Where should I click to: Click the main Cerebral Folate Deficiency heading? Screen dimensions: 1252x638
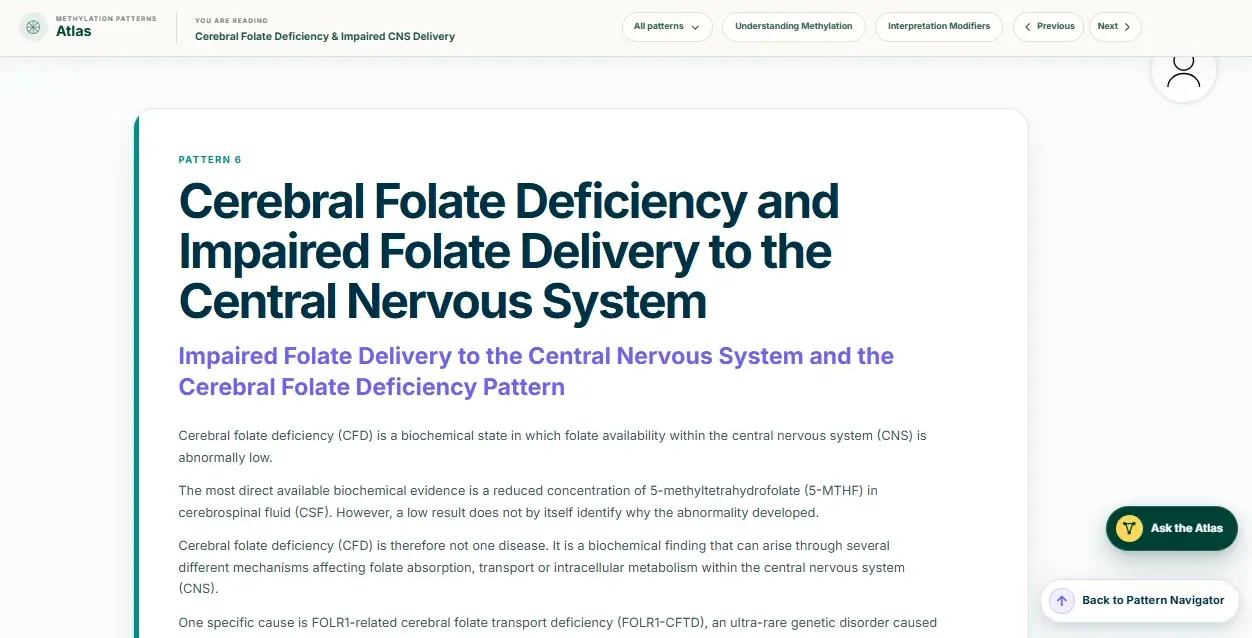508,251
